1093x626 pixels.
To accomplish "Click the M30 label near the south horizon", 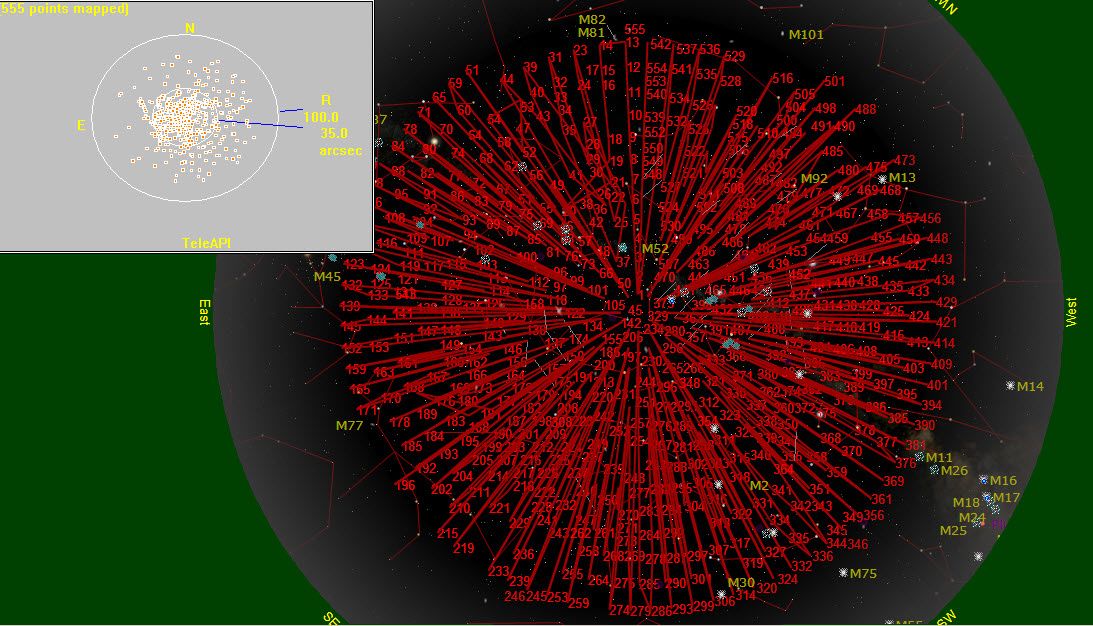I will point(741,583).
